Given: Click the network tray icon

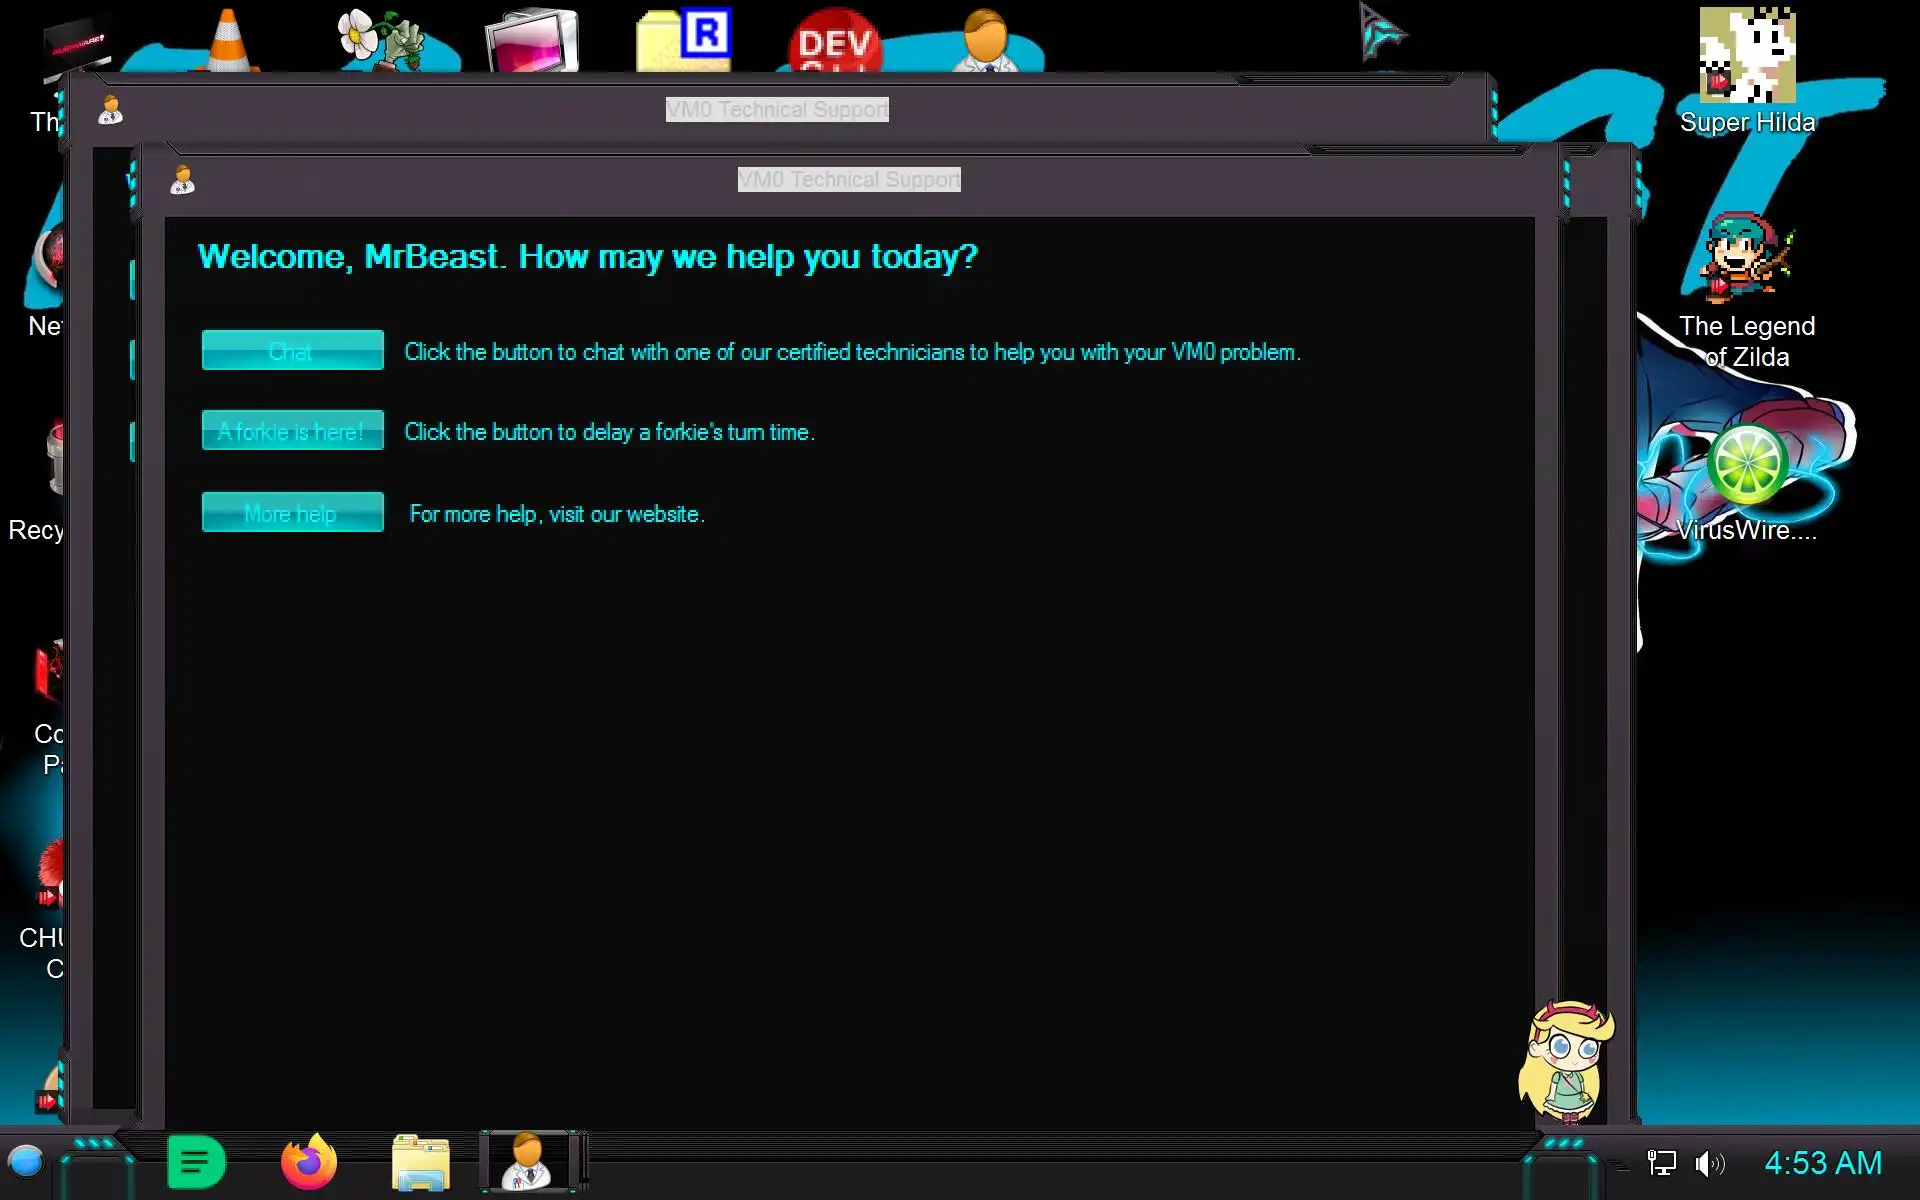Looking at the screenshot, I should point(1661,1163).
